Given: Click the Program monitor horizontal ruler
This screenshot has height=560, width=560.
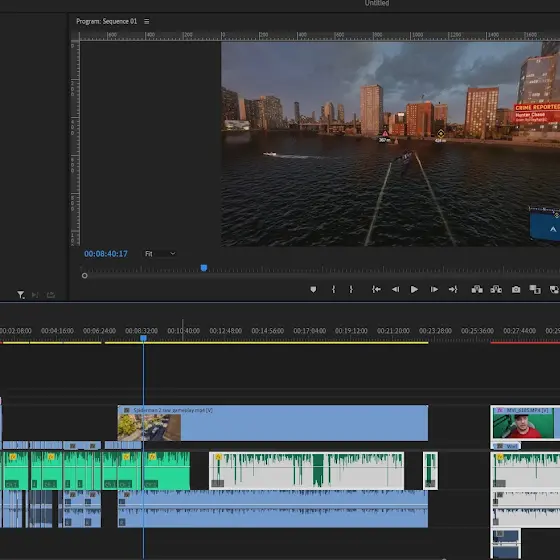Looking at the screenshot, I should 320,35.
